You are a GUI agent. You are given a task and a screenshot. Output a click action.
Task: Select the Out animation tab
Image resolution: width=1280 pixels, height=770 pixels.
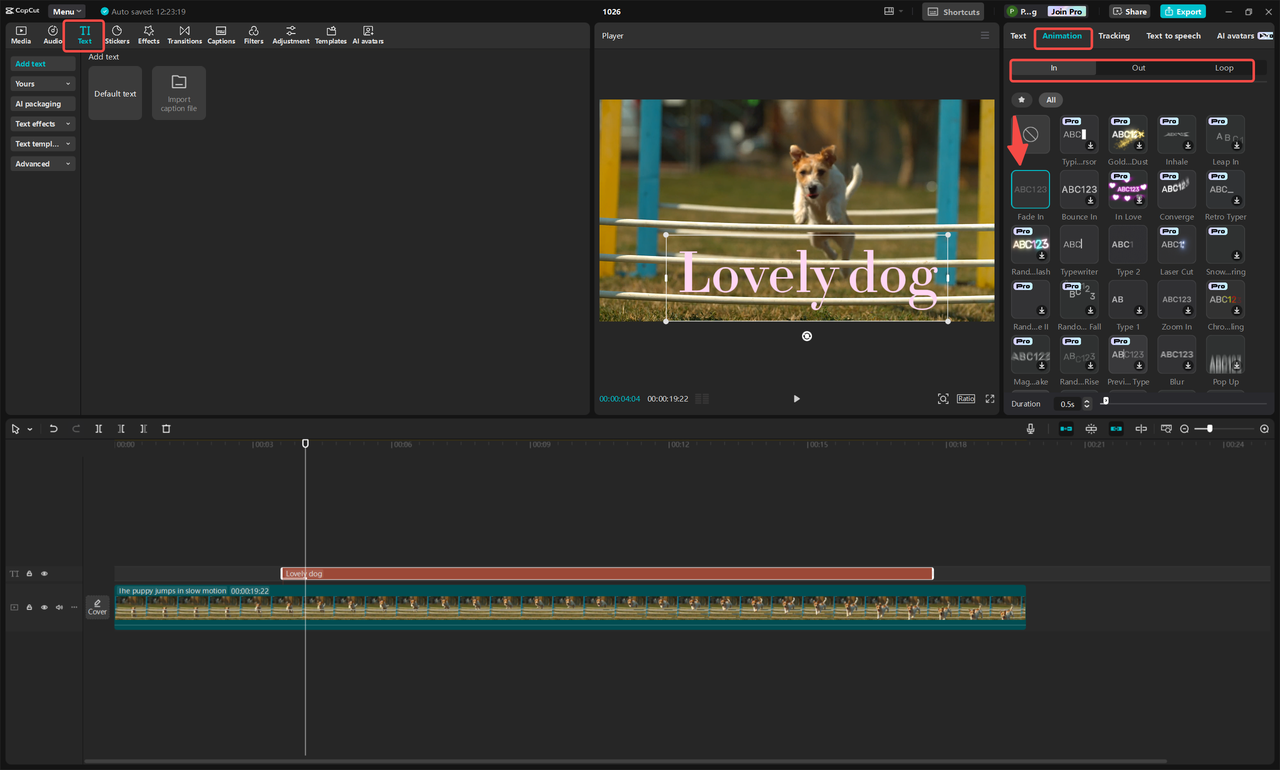point(1138,68)
